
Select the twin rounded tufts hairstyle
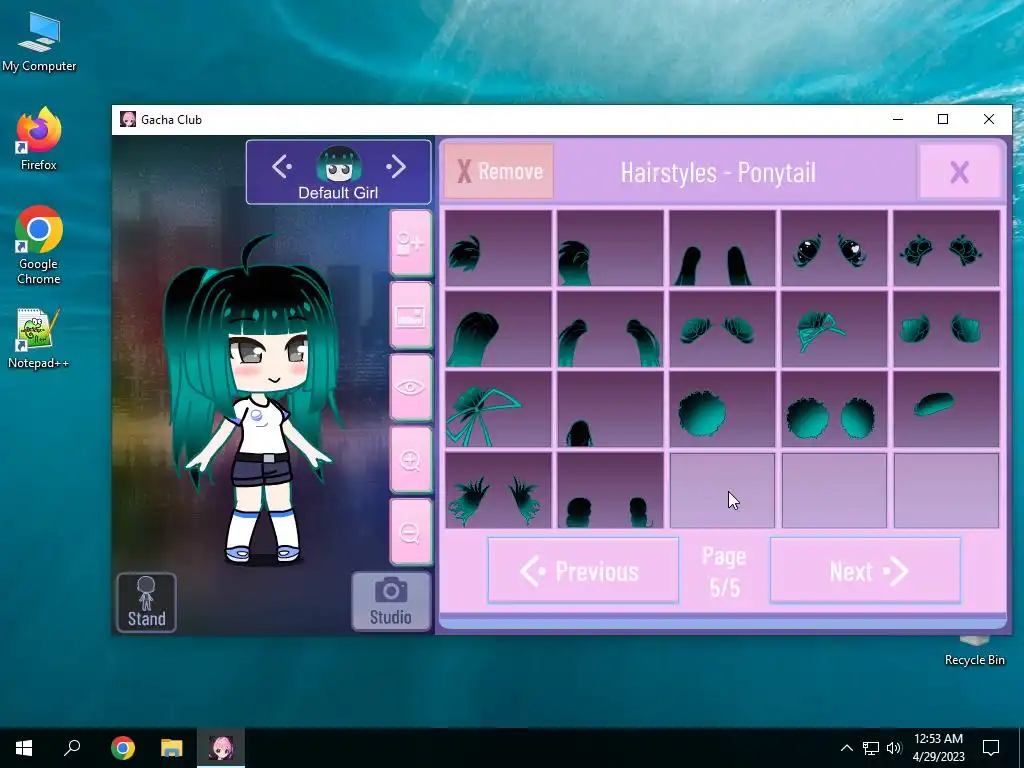click(x=946, y=329)
